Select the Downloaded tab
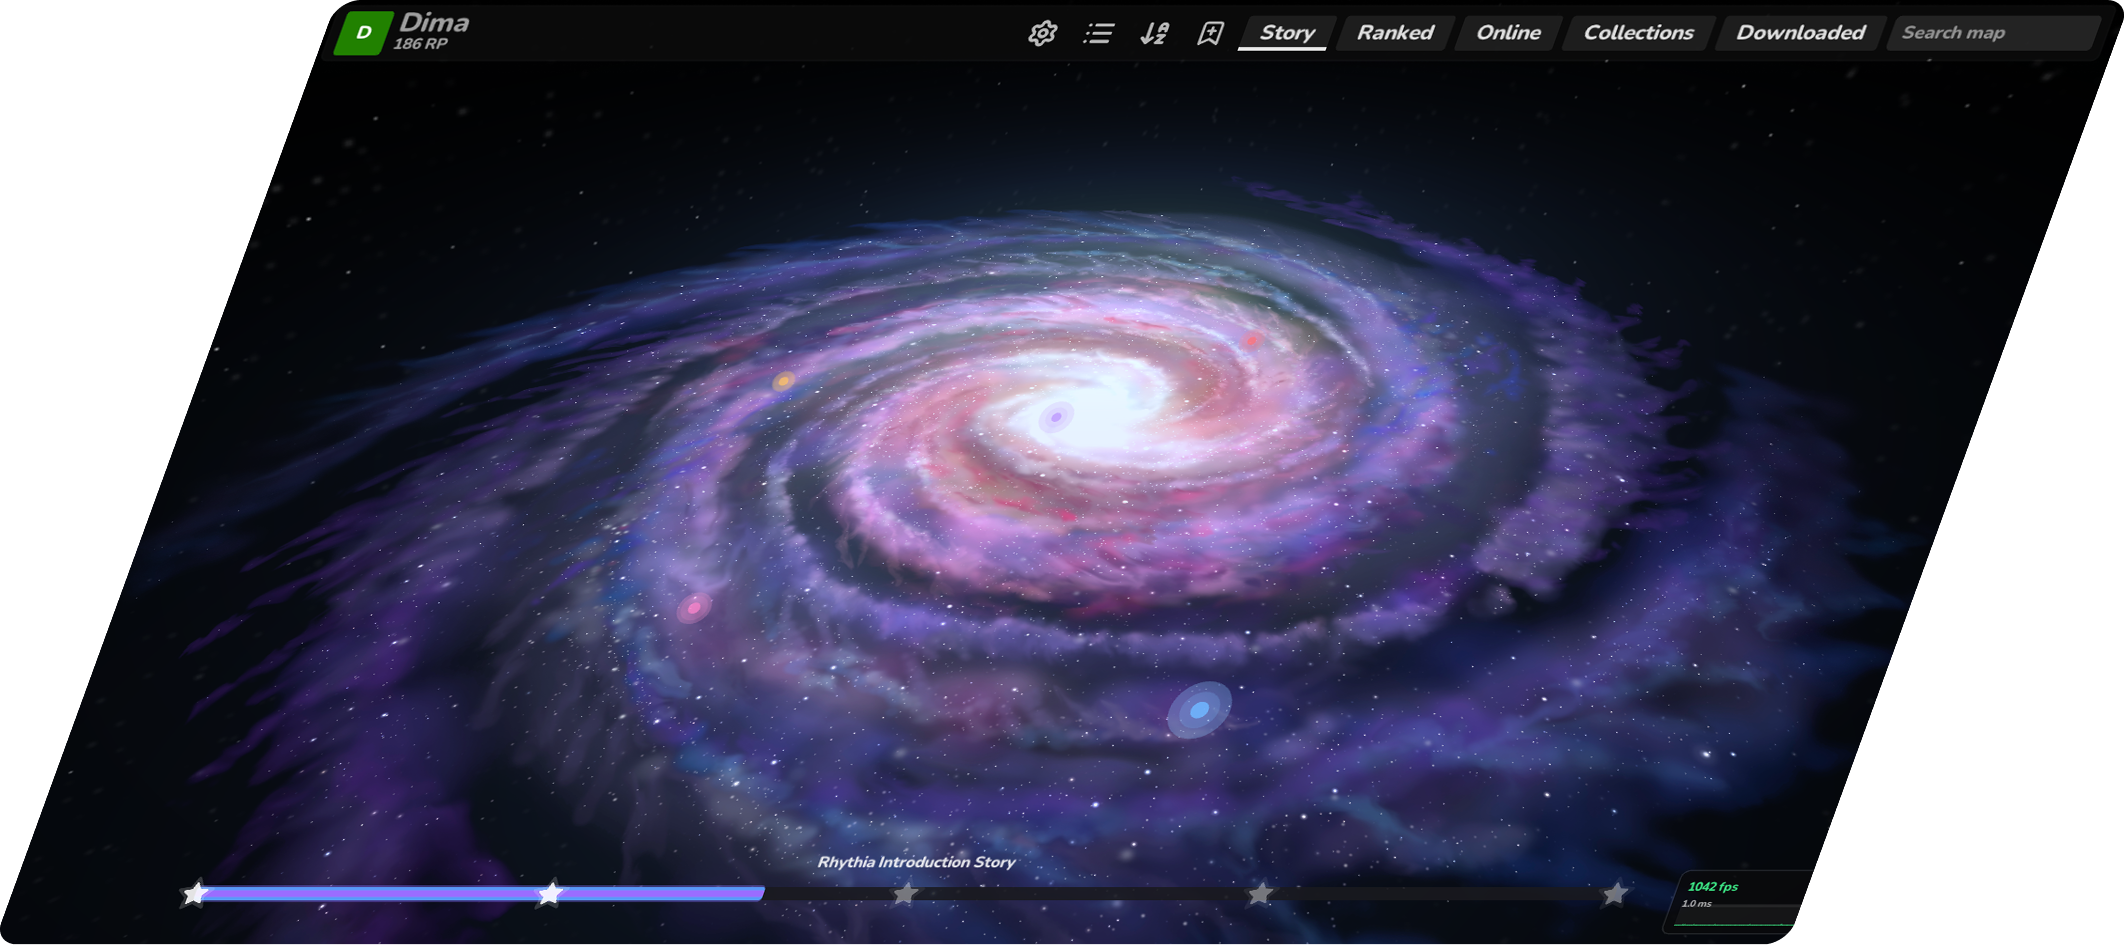The height and width of the screenshot is (945, 2125). (x=1800, y=33)
